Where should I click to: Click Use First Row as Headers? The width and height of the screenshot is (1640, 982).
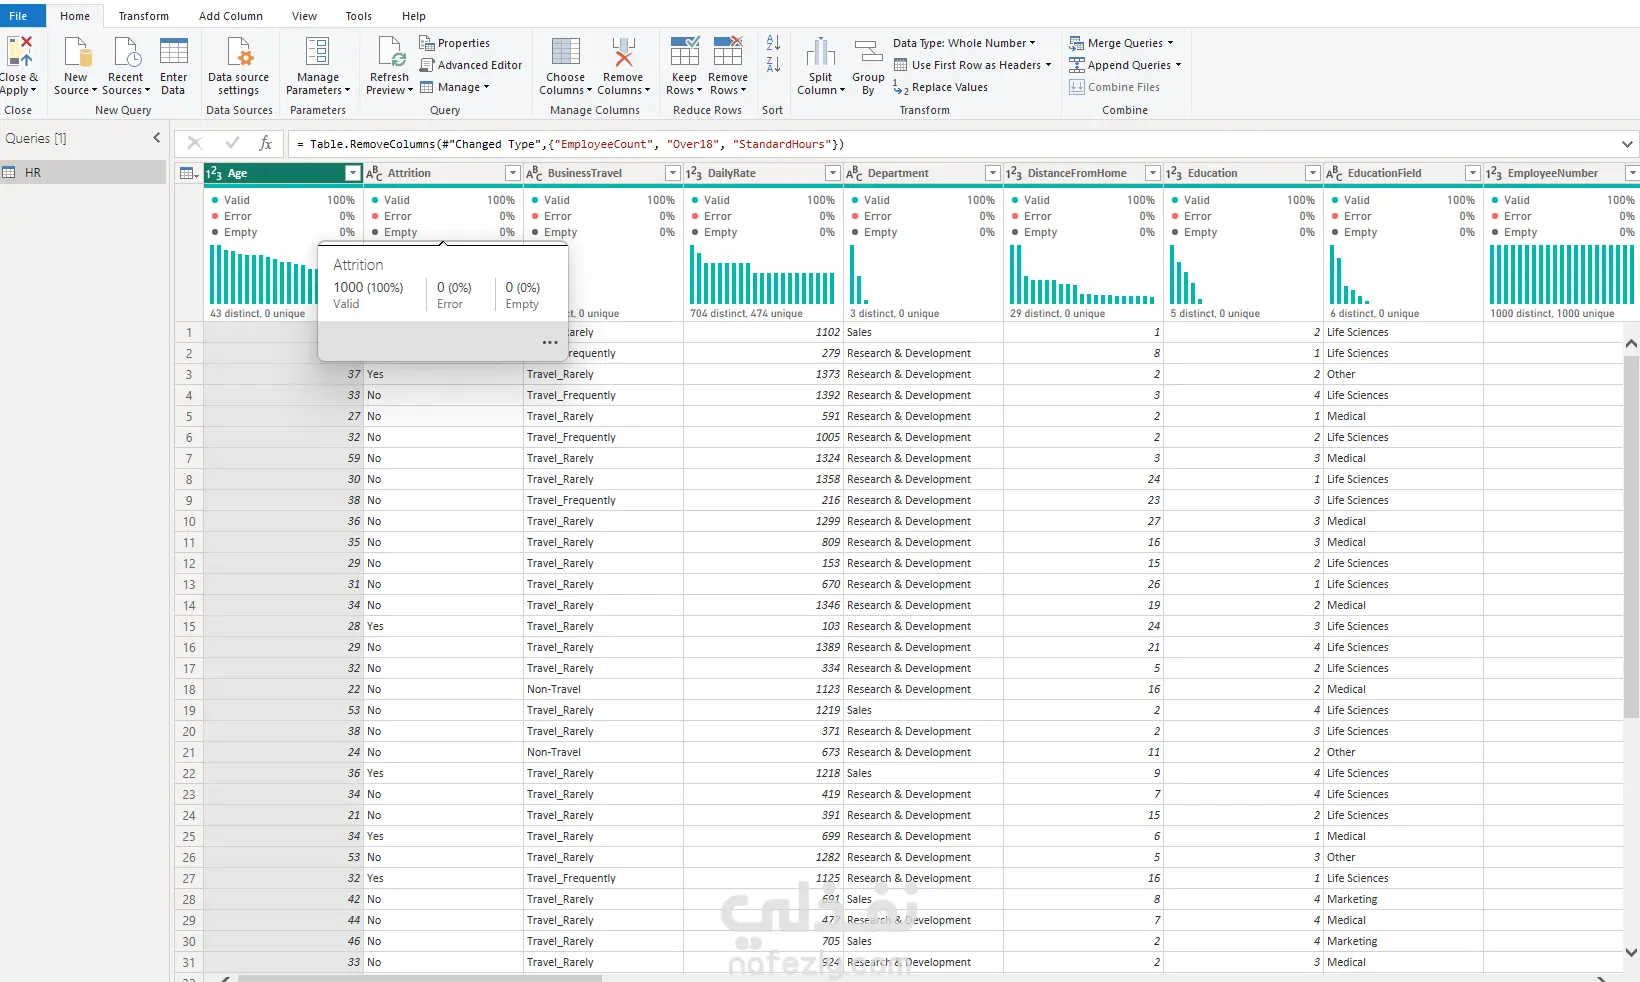[x=972, y=65]
